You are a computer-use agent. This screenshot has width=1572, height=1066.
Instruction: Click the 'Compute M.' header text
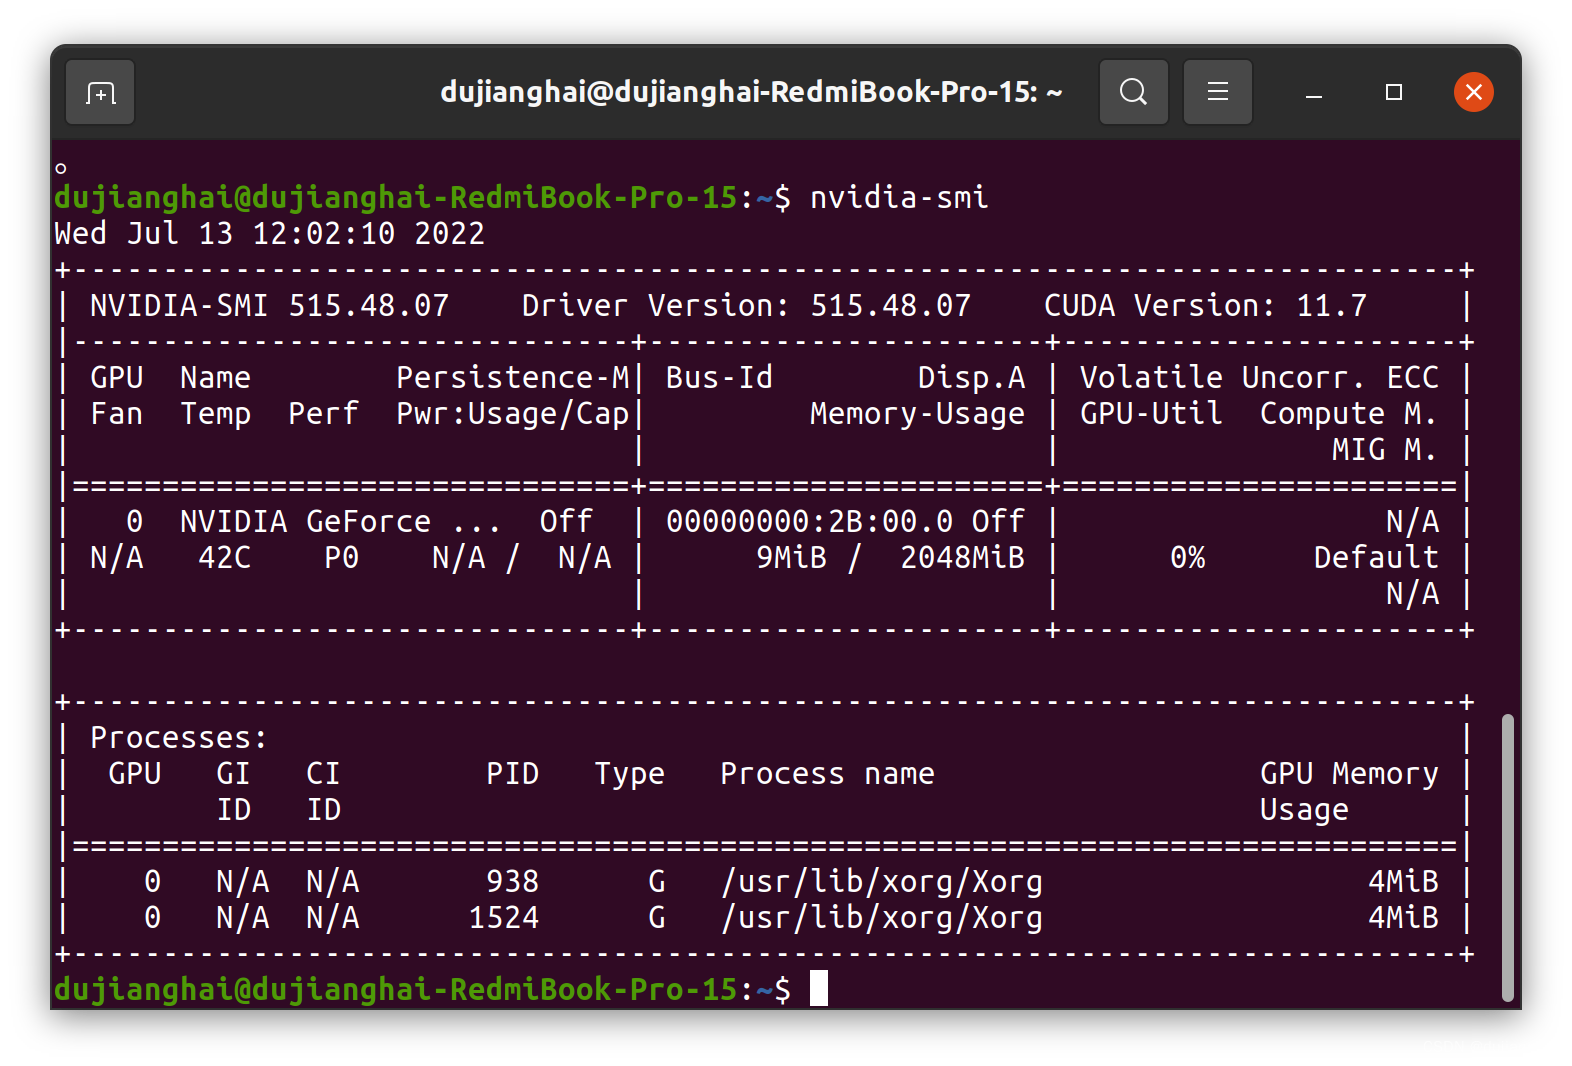click(x=1349, y=413)
